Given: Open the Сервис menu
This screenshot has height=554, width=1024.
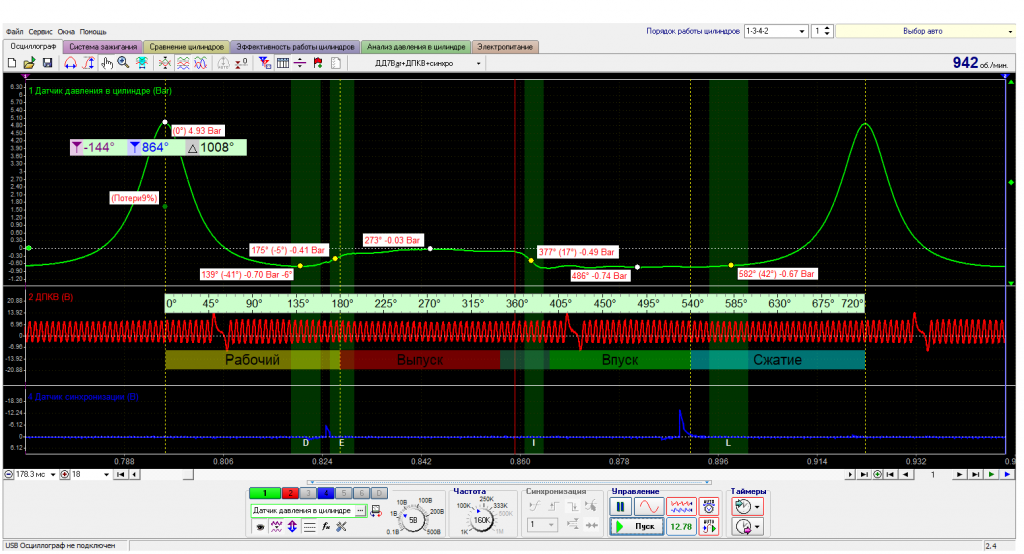Looking at the screenshot, I should (x=40, y=31).
